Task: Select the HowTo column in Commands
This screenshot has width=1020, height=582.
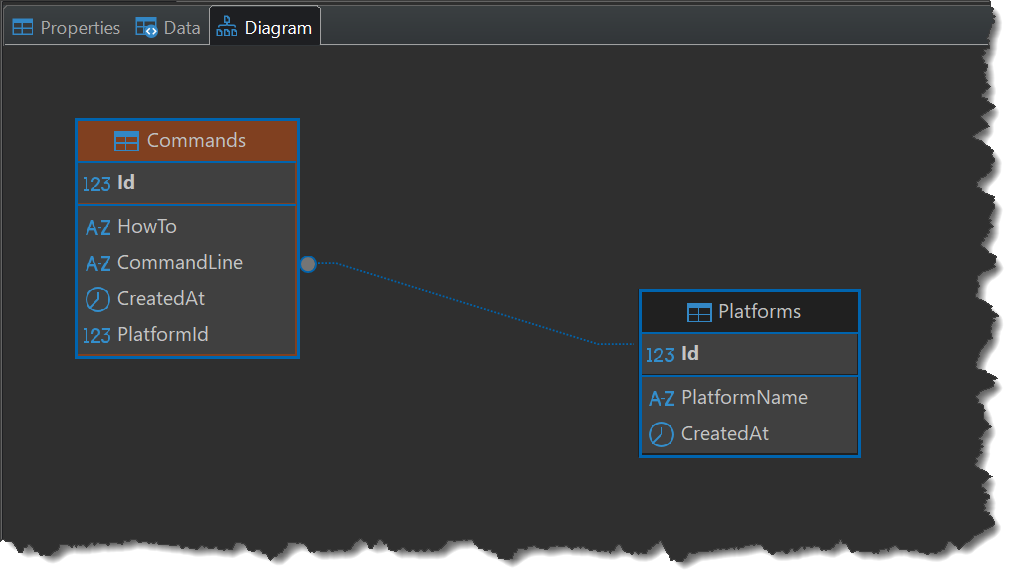Action: [147, 227]
